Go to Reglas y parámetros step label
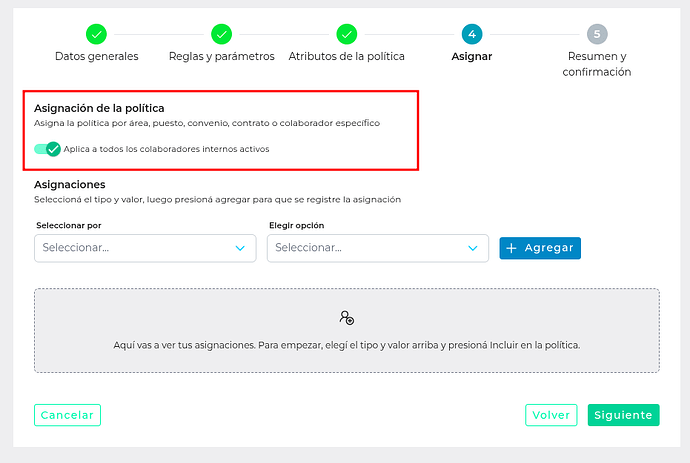Image resolution: width=690 pixels, height=463 pixels. 221,57
